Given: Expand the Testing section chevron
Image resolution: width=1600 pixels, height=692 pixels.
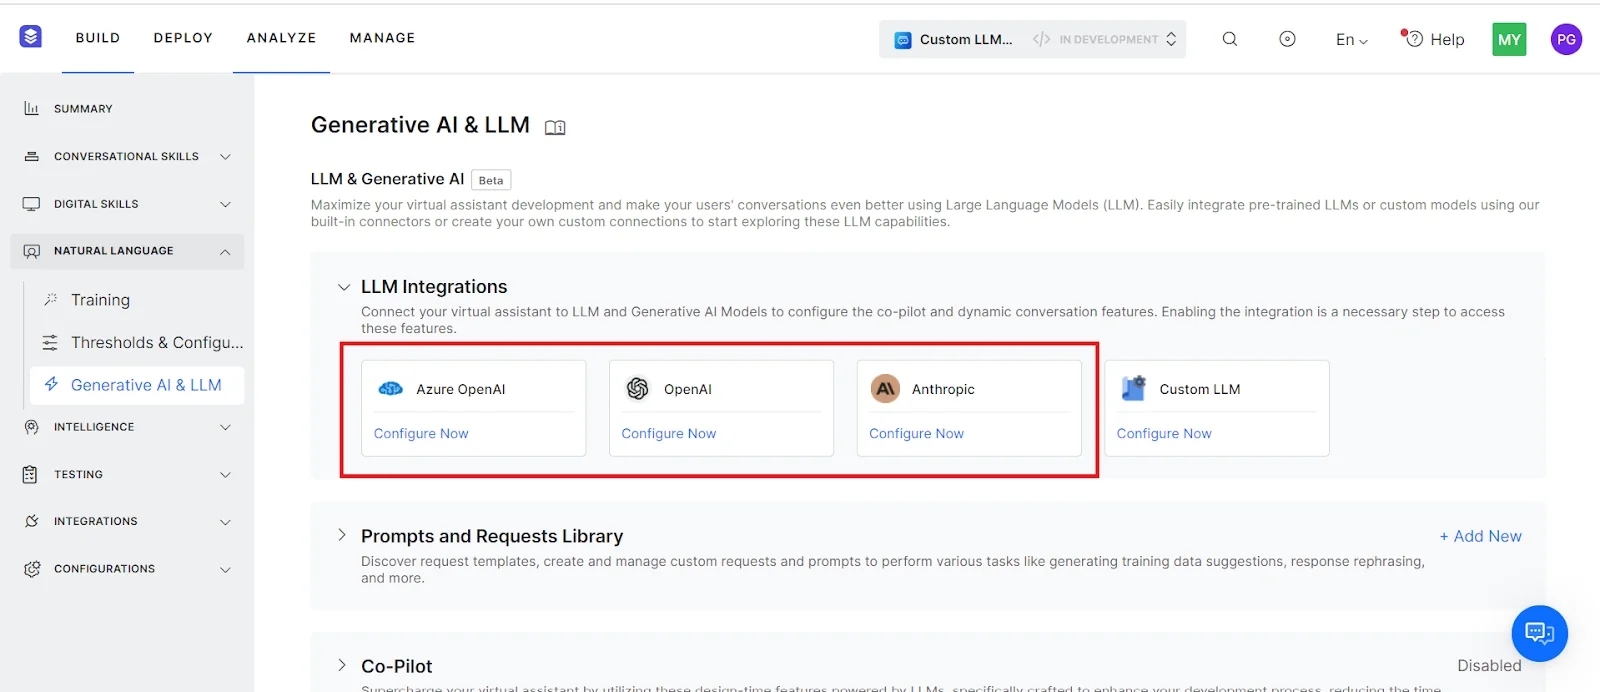Looking at the screenshot, I should 225,475.
